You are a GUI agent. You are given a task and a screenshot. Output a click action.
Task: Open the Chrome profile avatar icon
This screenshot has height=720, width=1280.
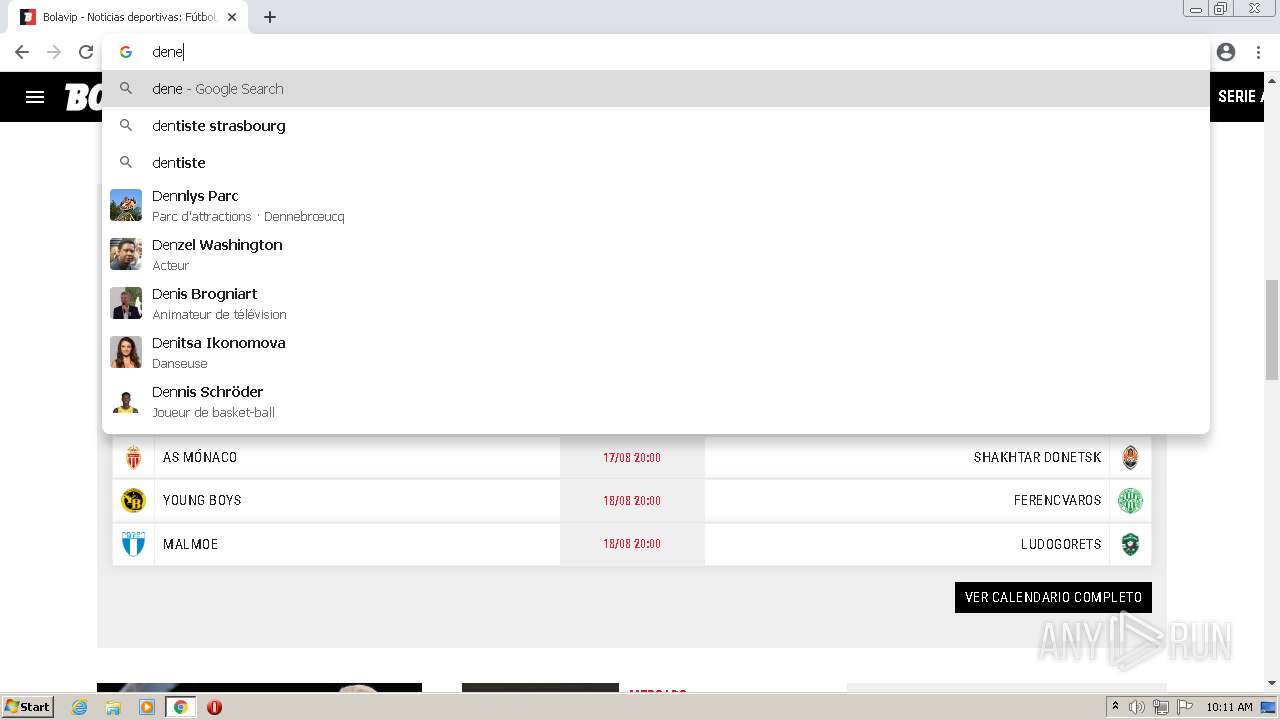(x=1226, y=52)
